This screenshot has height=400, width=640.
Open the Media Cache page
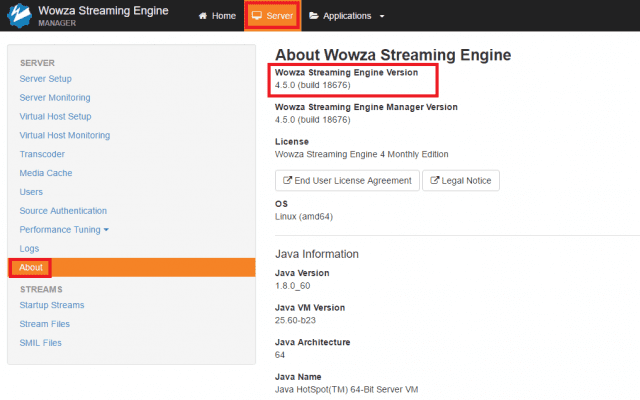click(46, 173)
